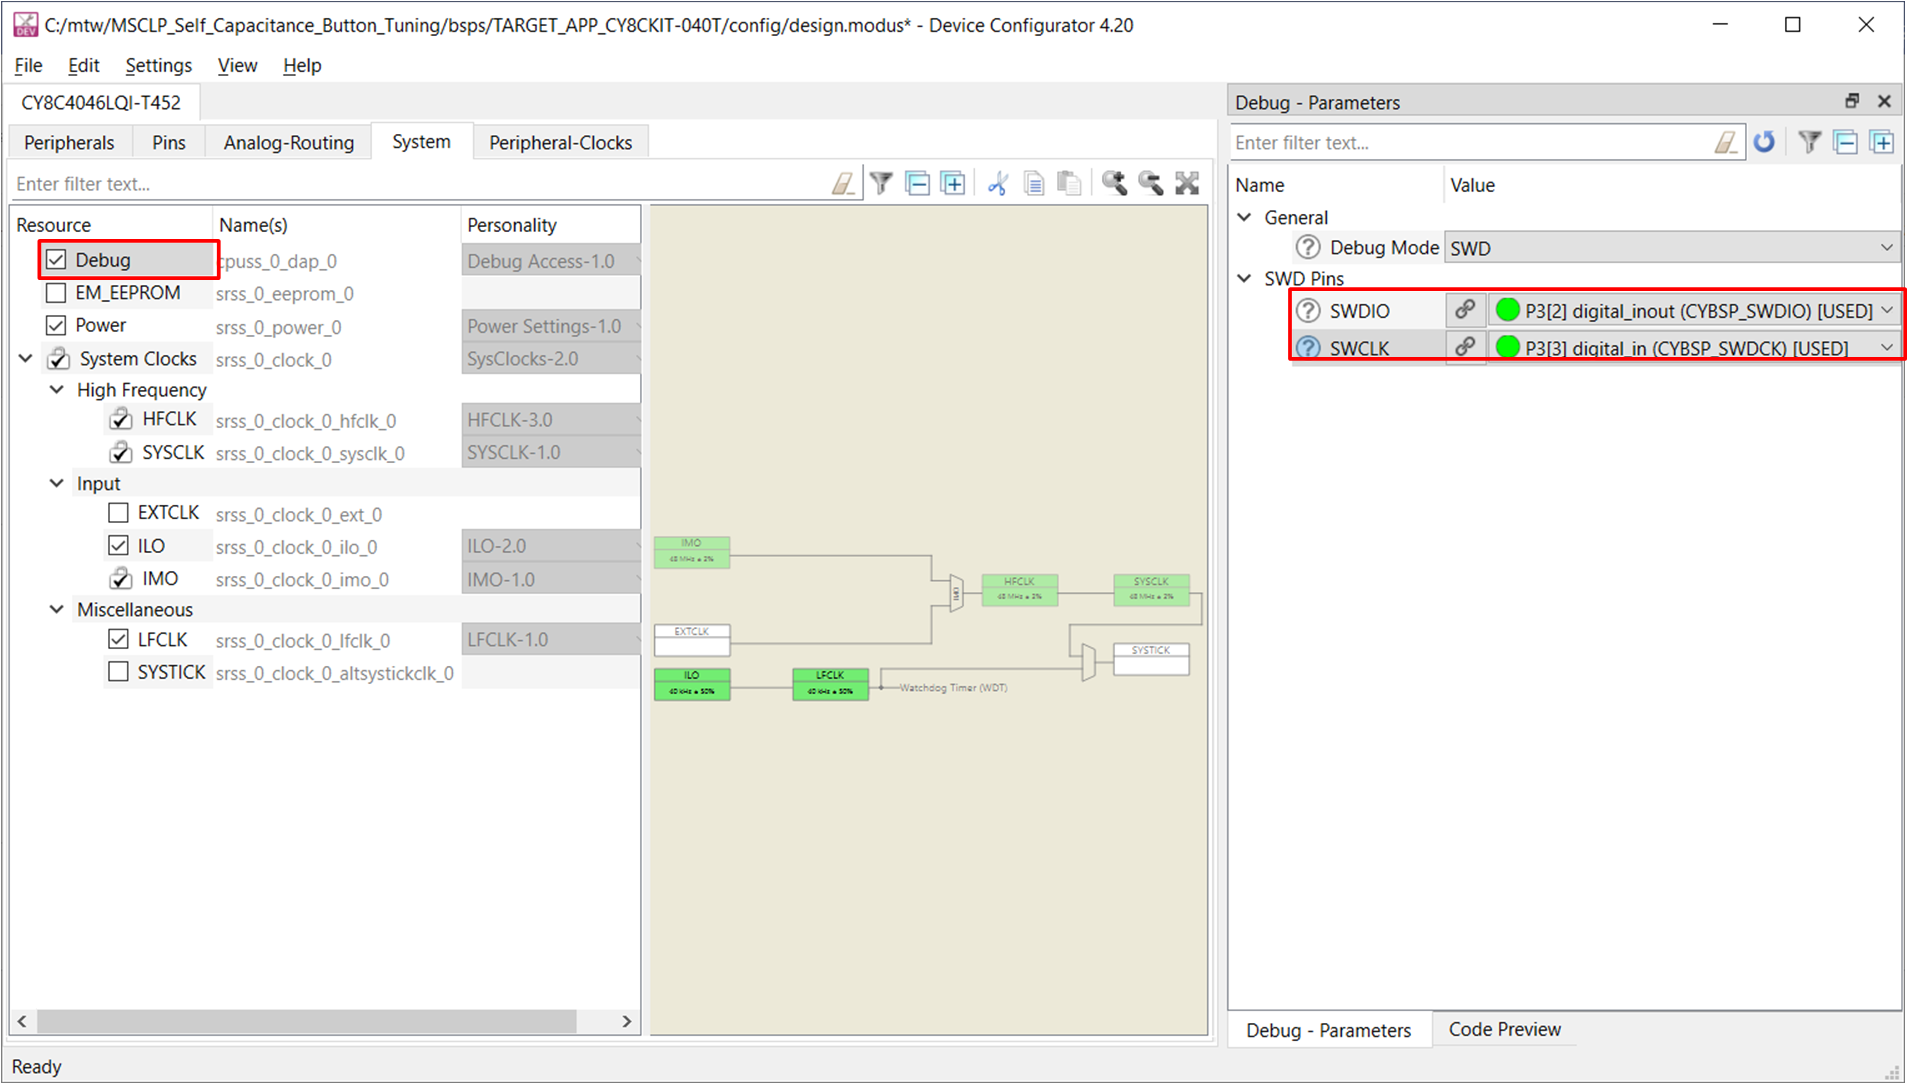Reset parameters with the blue refresh arrow
The width and height of the screenshot is (1908, 1084).
pyautogui.click(x=1764, y=142)
